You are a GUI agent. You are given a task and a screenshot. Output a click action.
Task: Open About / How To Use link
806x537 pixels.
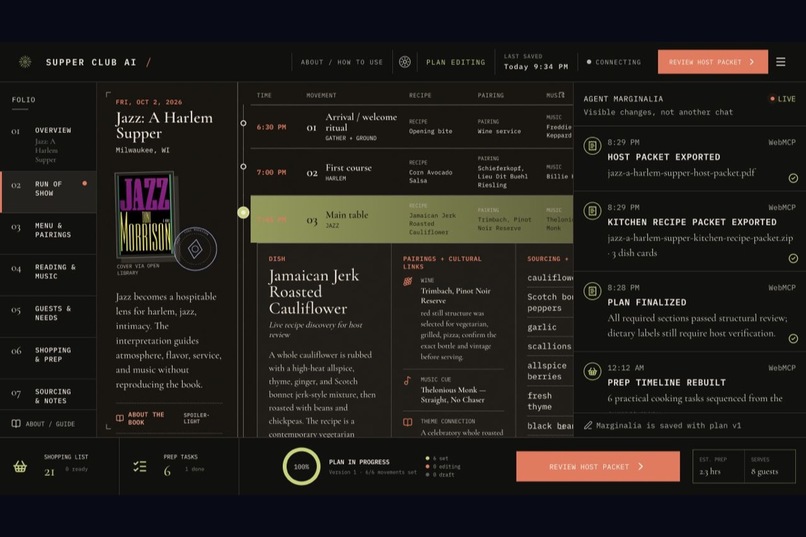click(x=342, y=62)
